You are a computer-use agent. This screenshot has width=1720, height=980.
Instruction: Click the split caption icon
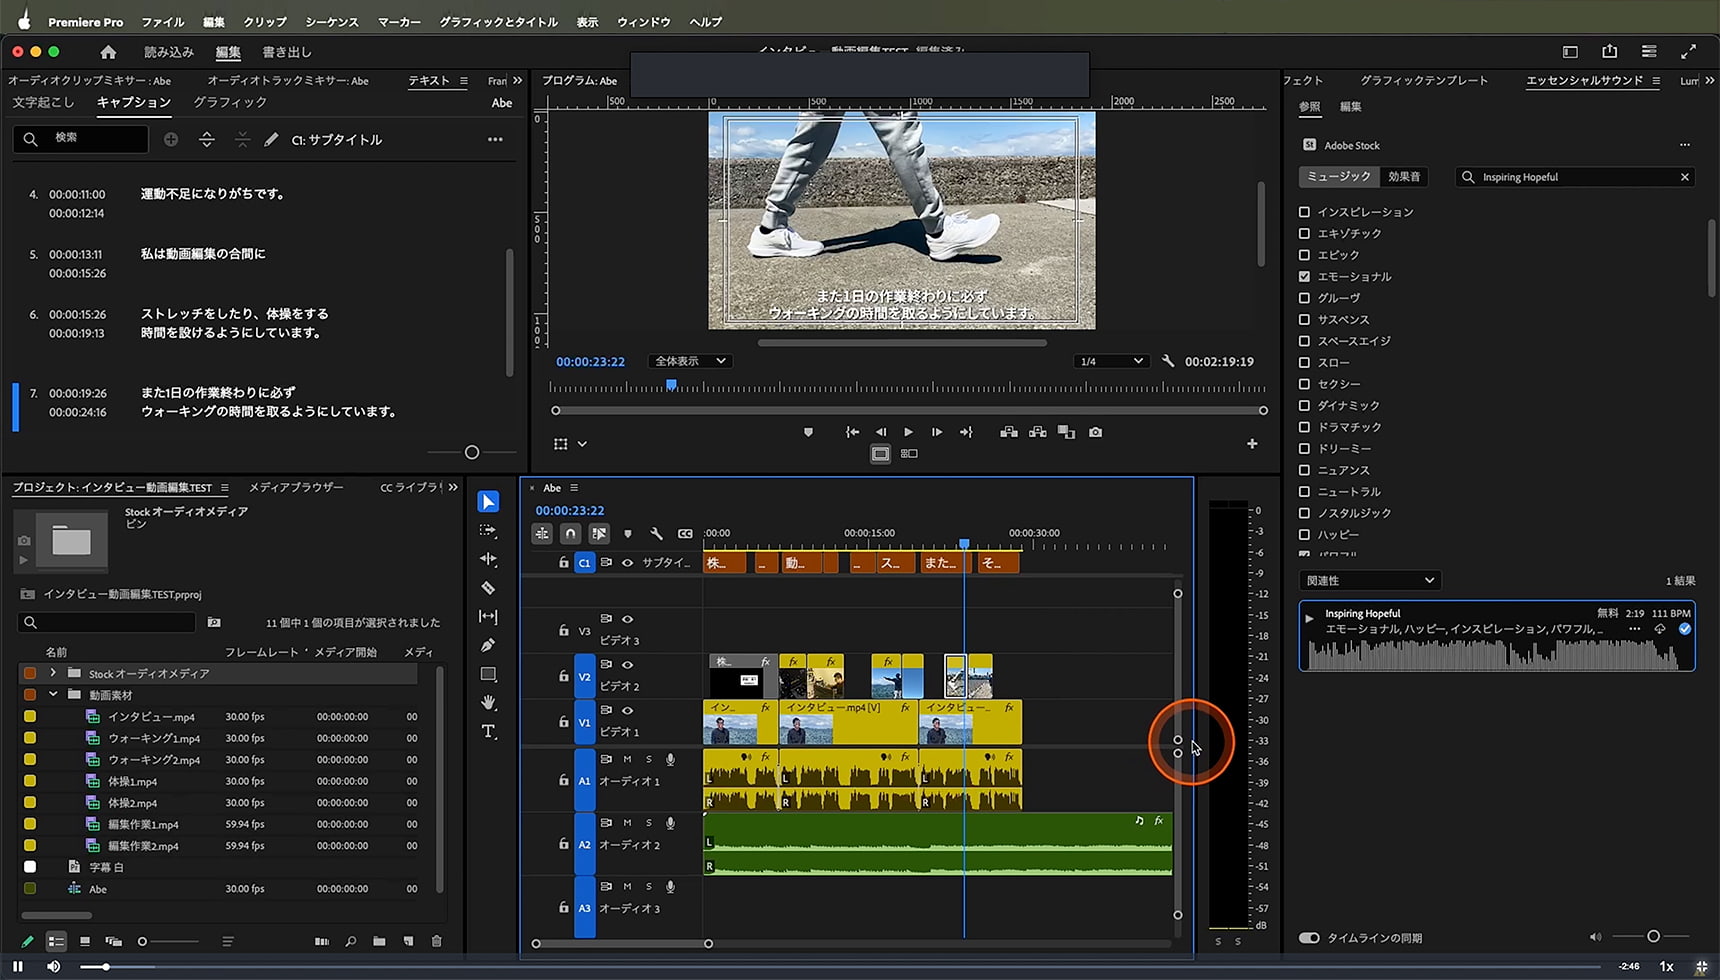[207, 140]
